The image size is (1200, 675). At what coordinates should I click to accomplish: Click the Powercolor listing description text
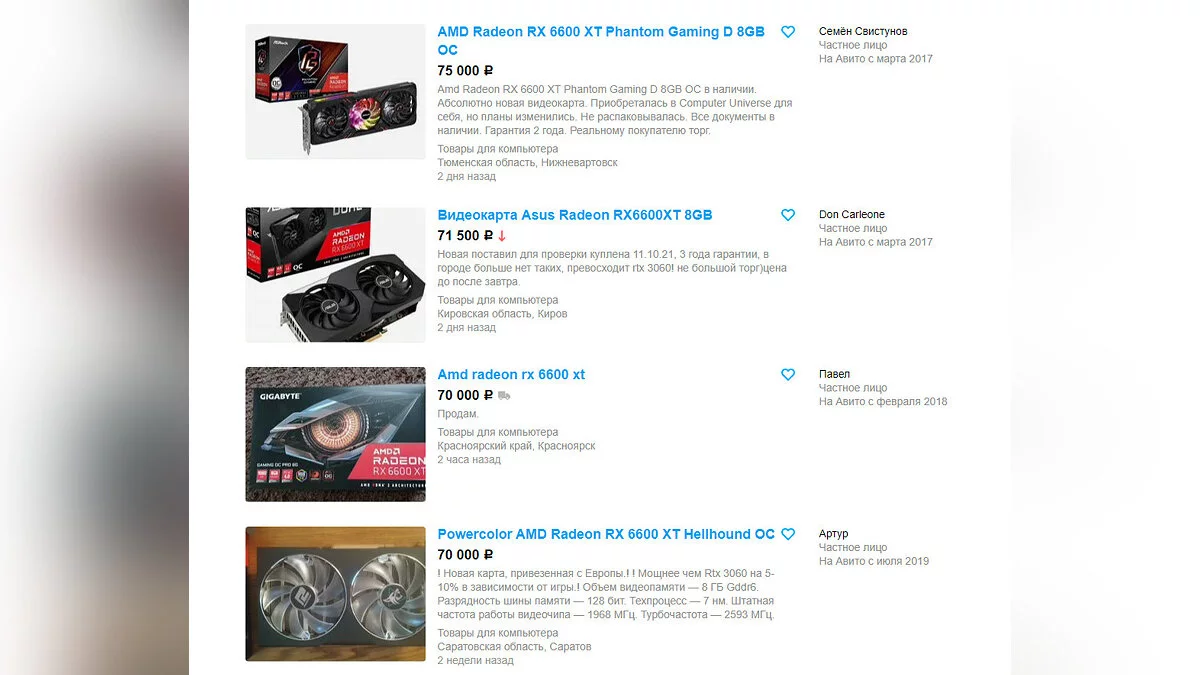606,594
